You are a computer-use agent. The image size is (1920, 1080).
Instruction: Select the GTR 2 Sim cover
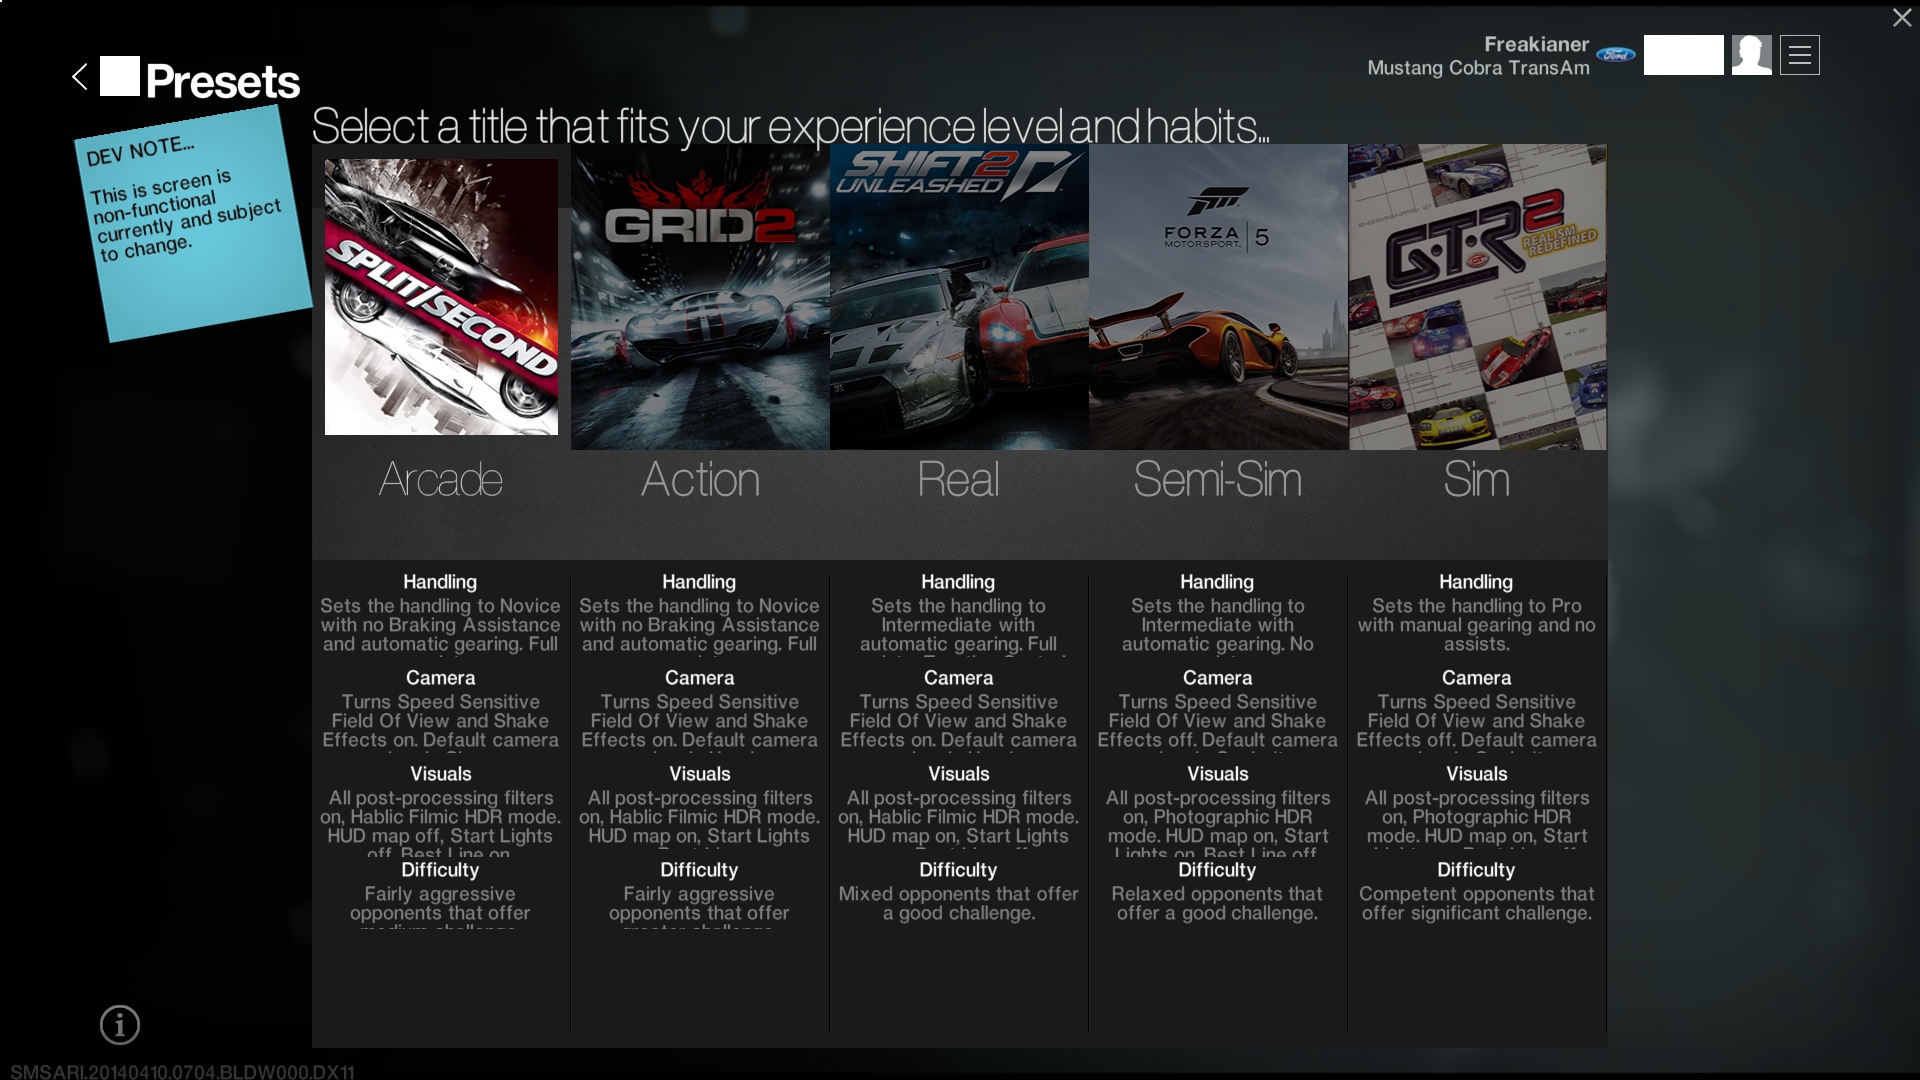pyautogui.click(x=1477, y=297)
